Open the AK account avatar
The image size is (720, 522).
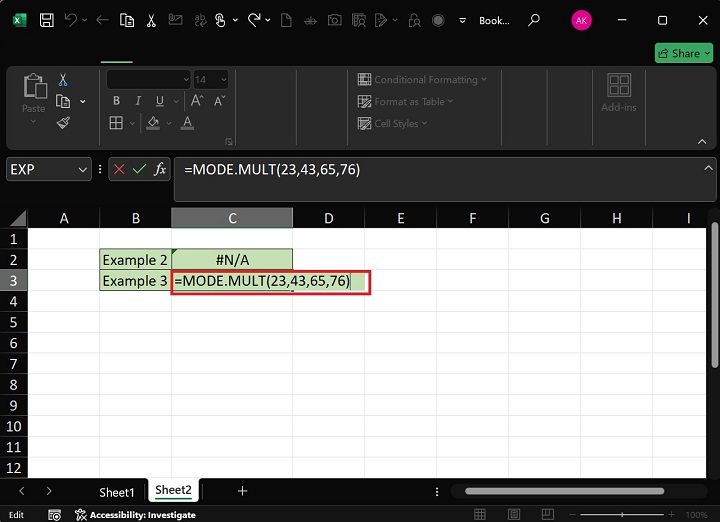coord(581,20)
